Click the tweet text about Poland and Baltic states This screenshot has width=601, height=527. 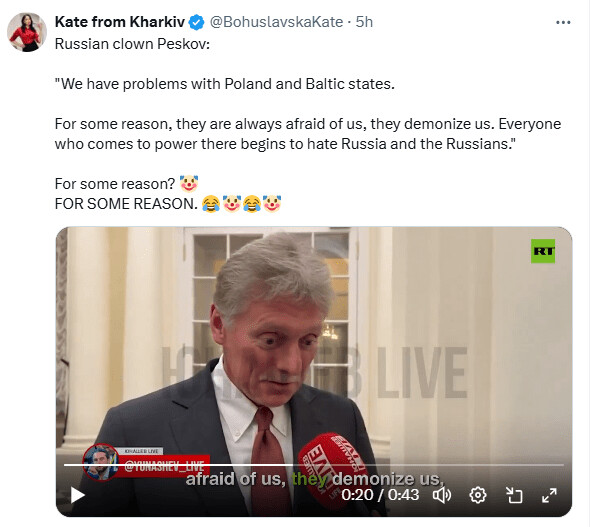point(225,83)
